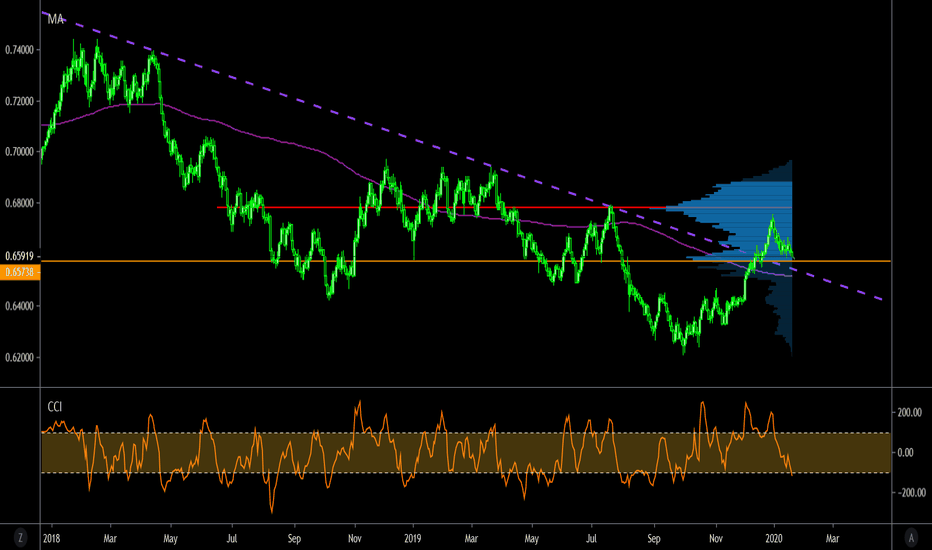Select the CCI indicator label

pyautogui.click(x=57, y=407)
